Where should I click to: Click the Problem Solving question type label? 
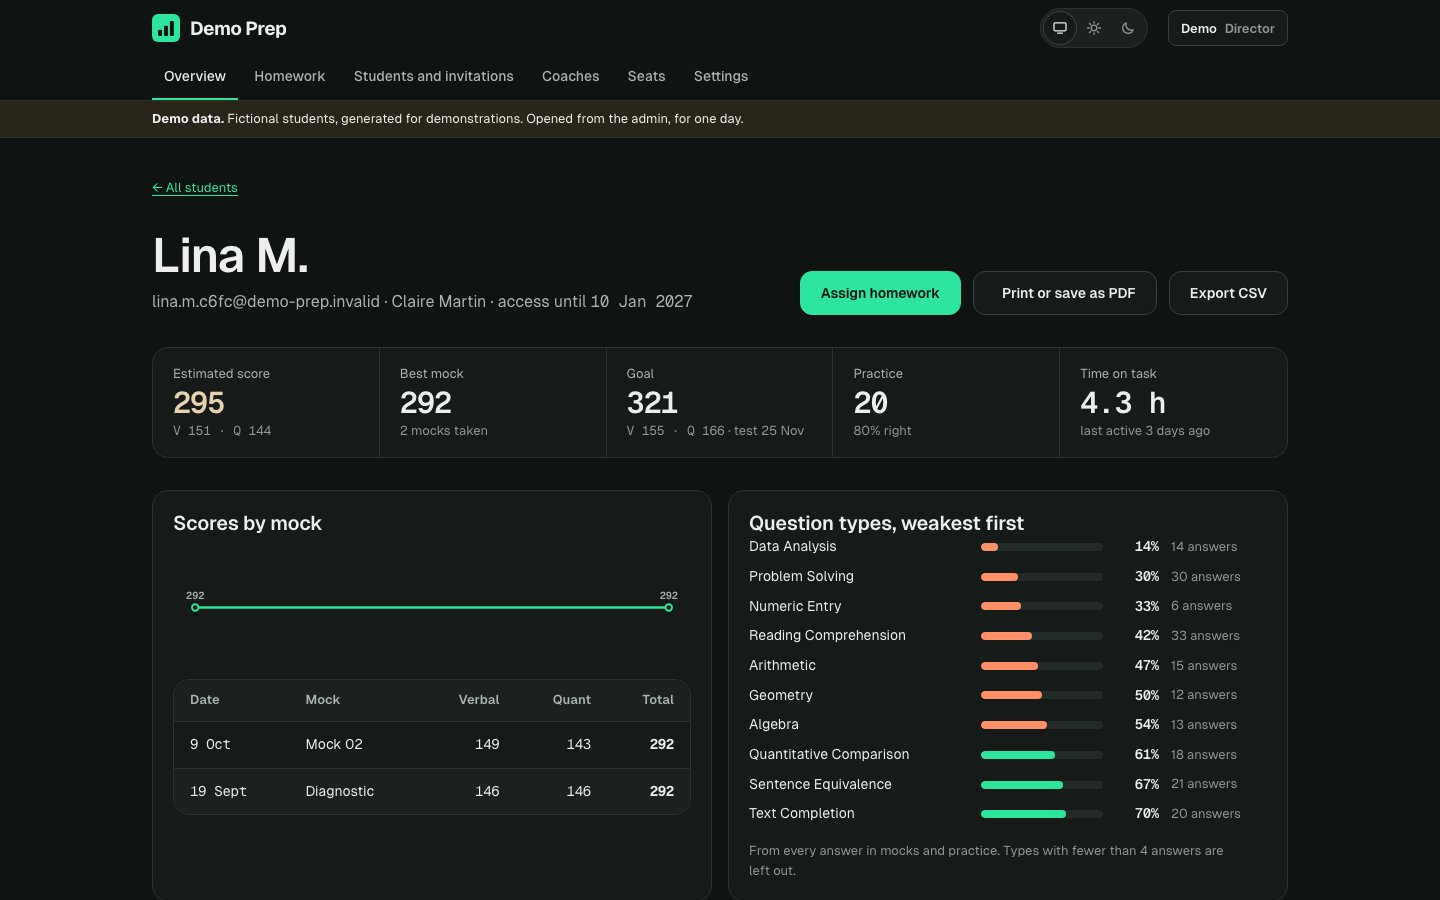801,576
